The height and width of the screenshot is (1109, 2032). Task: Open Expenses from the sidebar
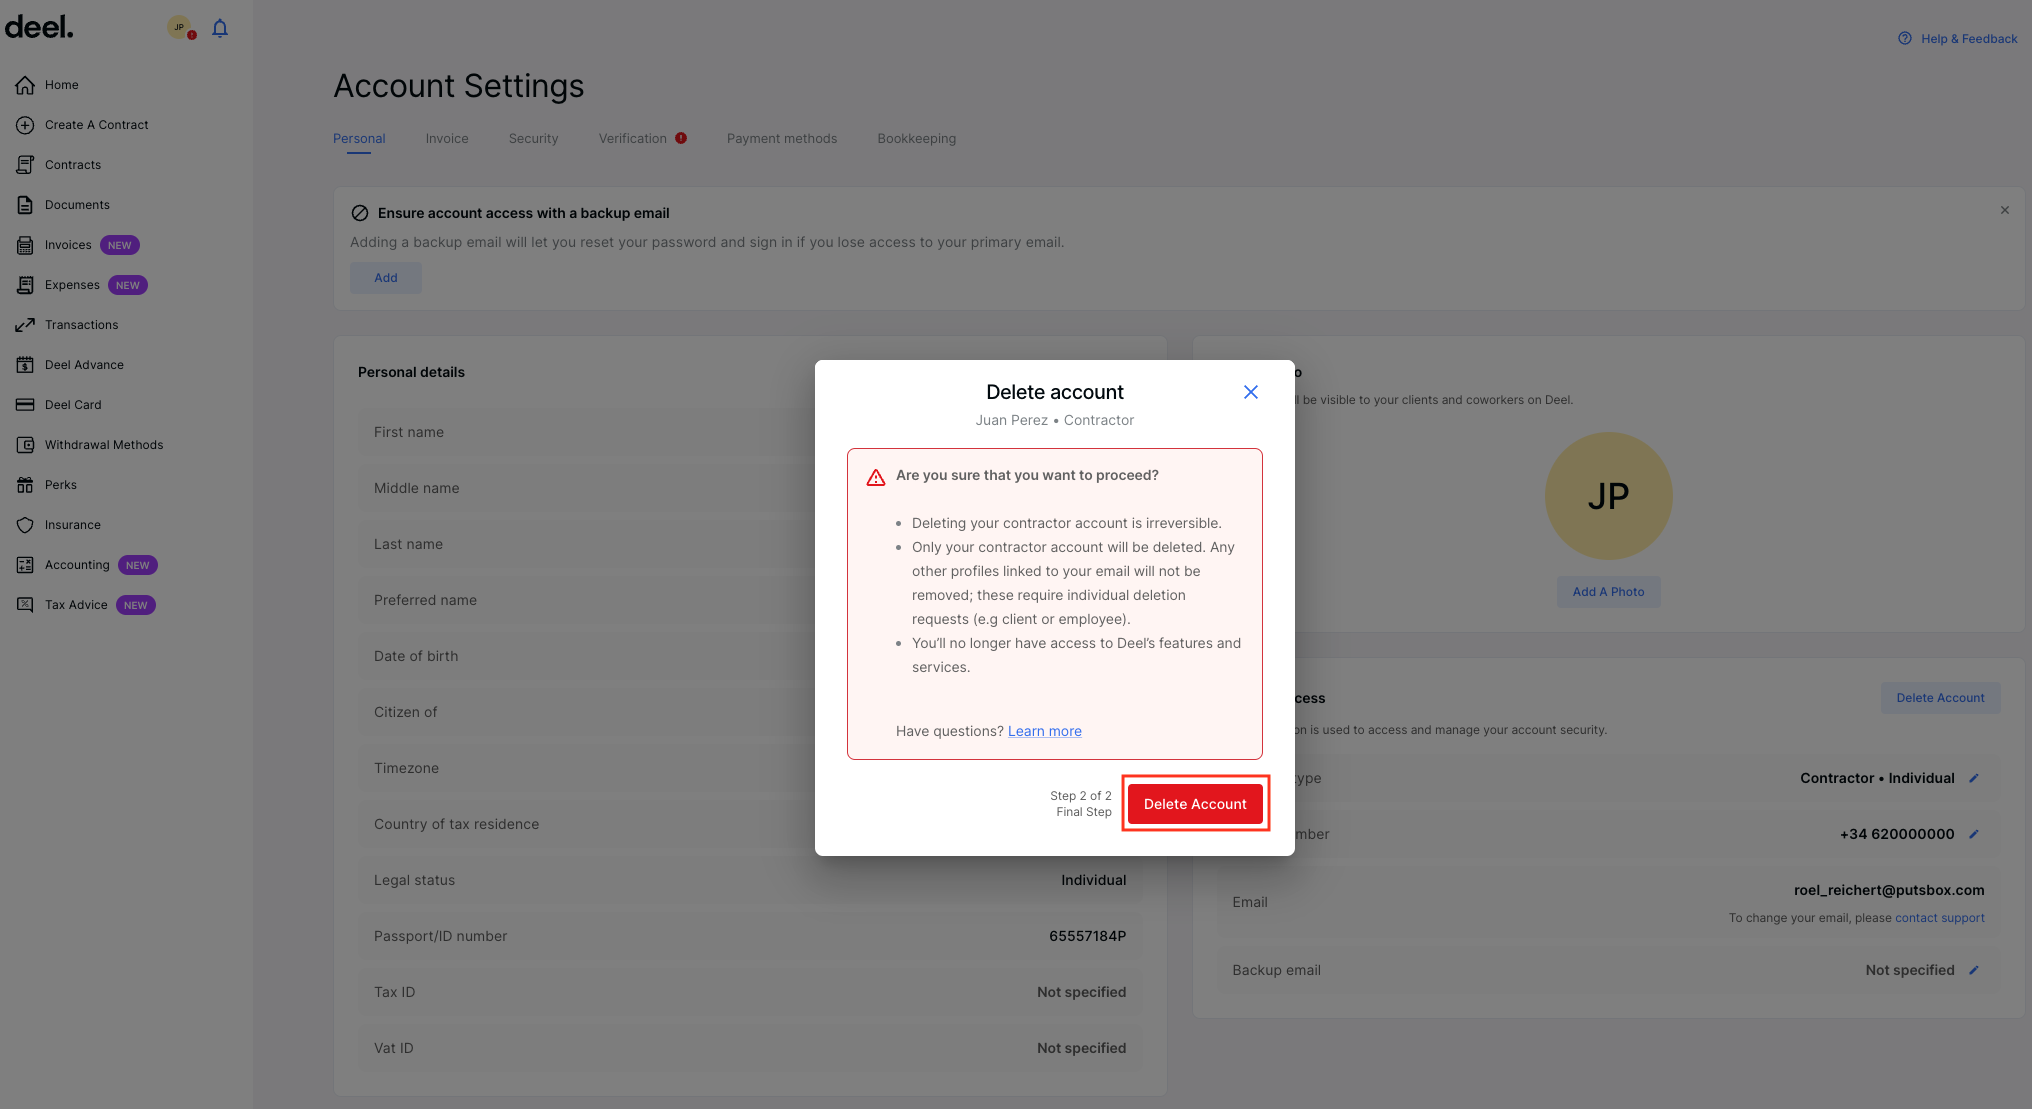(73, 284)
